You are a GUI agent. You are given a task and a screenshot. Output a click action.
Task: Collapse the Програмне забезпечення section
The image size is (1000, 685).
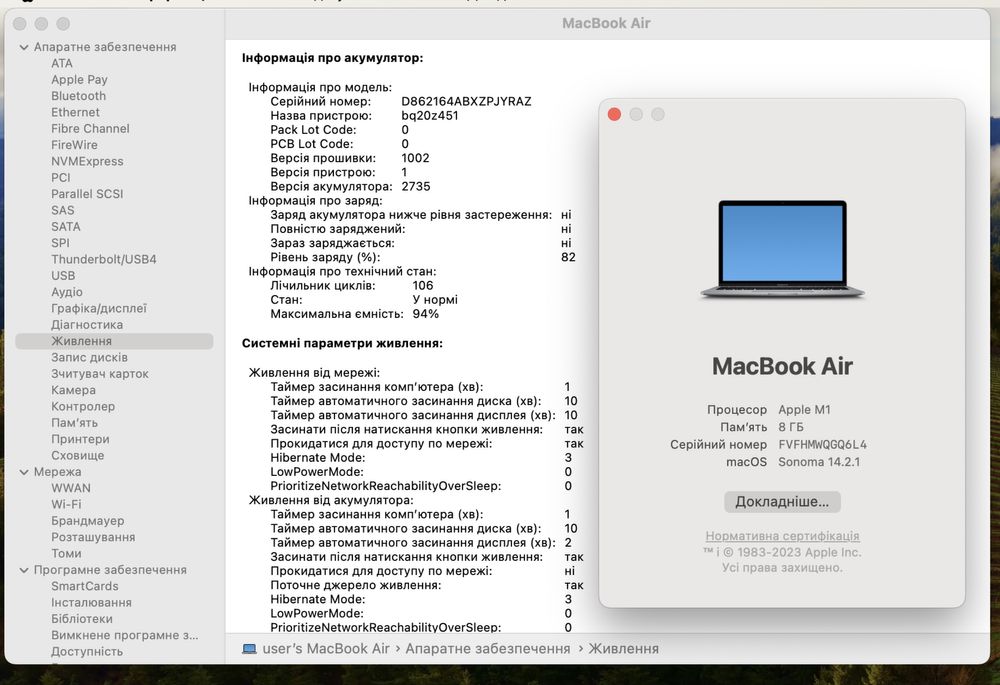tap(24, 570)
